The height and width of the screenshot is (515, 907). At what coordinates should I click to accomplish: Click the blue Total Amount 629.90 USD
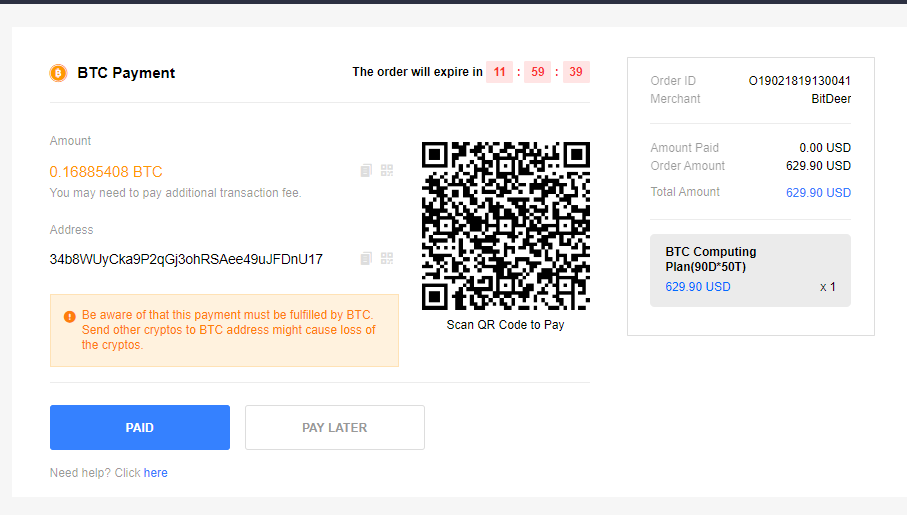pyautogui.click(x=818, y=193)
